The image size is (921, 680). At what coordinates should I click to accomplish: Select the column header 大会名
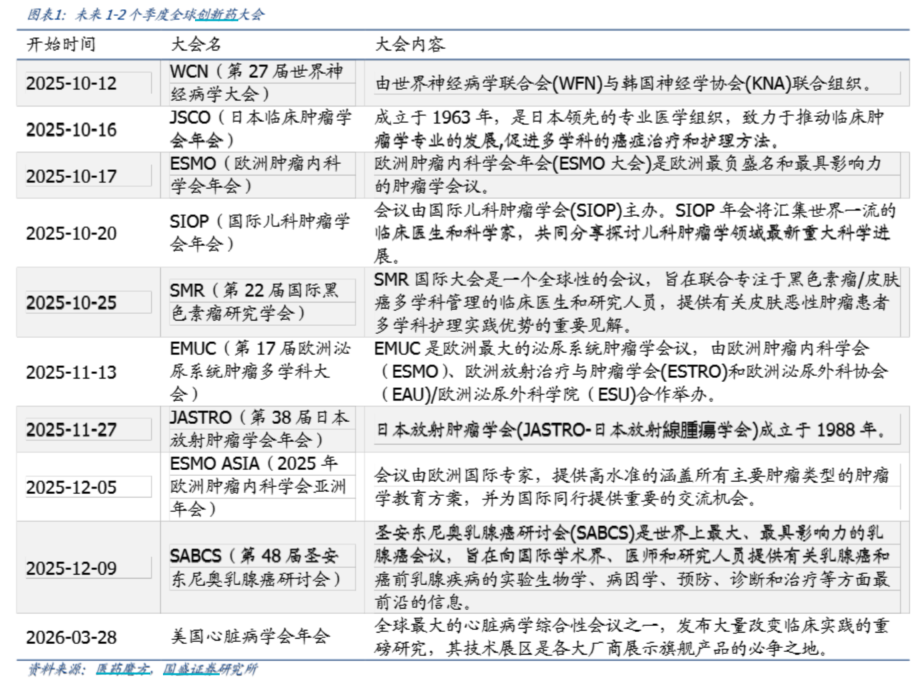(196, 44)
